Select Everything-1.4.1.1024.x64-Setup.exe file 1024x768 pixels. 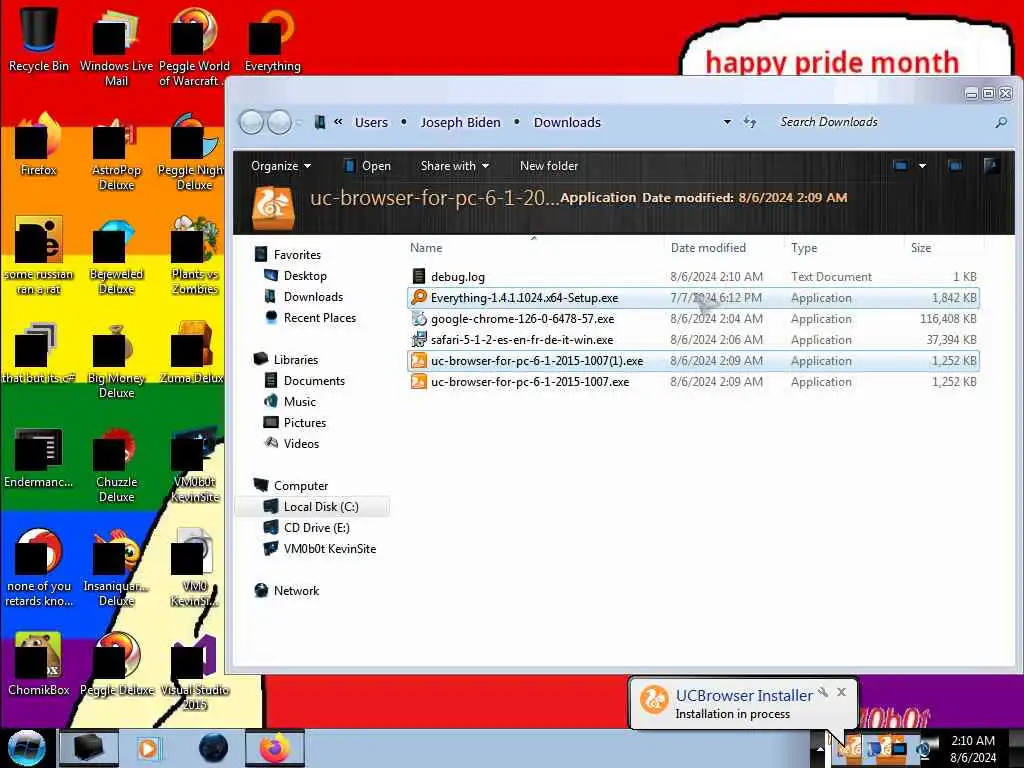(693, 298)
